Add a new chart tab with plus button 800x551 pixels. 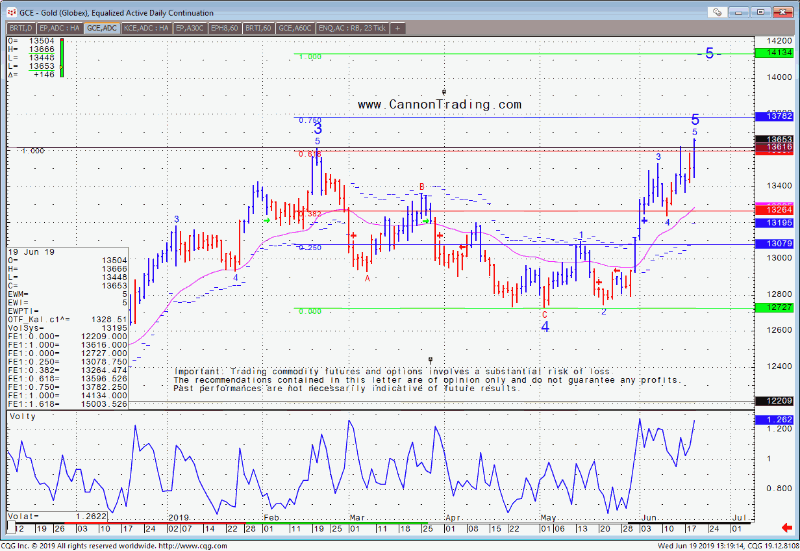(x=397, y=29)
